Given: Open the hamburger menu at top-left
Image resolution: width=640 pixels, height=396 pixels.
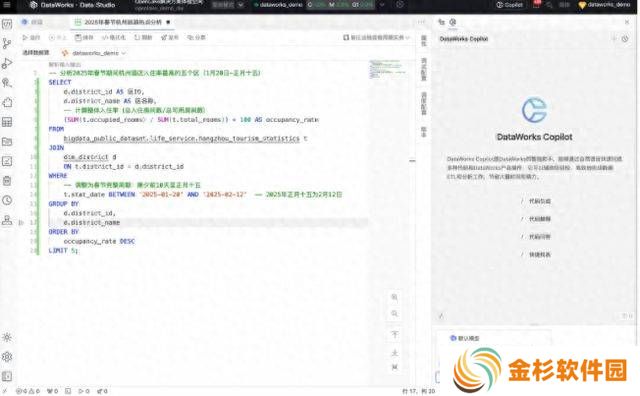Looking at the screenshot, I should click(x=7, y=5).
